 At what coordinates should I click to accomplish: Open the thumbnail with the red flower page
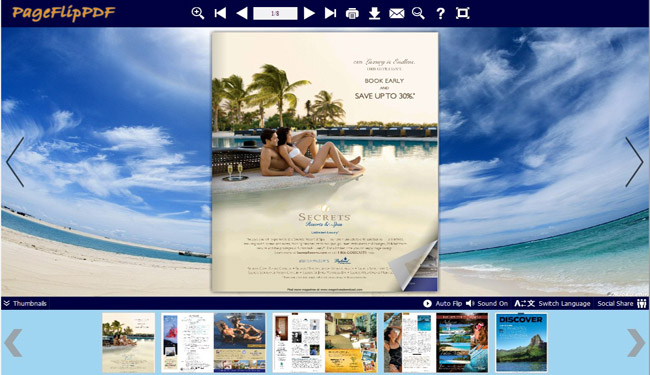coord(187,343)
